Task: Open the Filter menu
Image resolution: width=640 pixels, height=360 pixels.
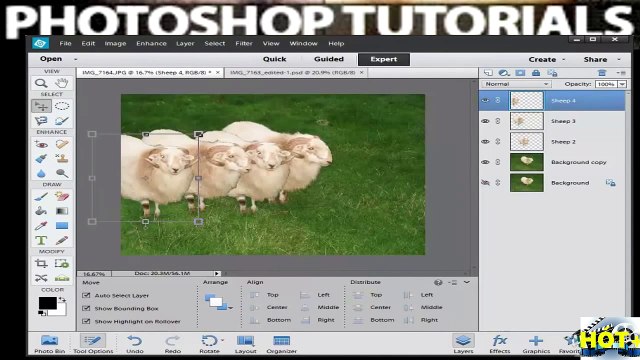Action: [244, 43]
